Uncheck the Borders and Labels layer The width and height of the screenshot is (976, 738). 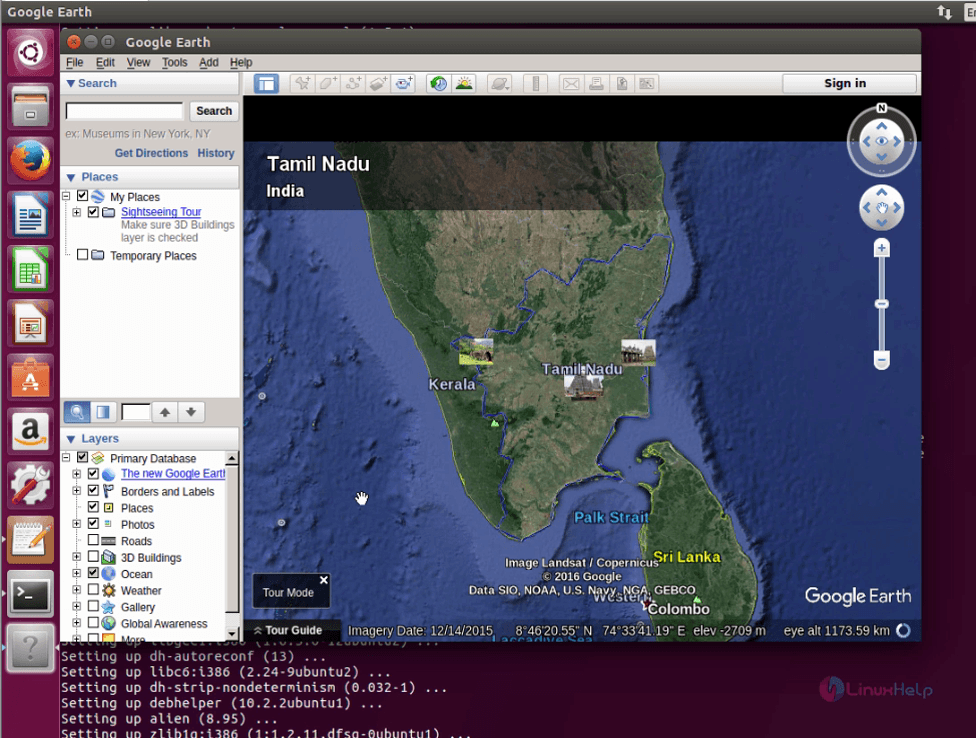coord(94,491)
